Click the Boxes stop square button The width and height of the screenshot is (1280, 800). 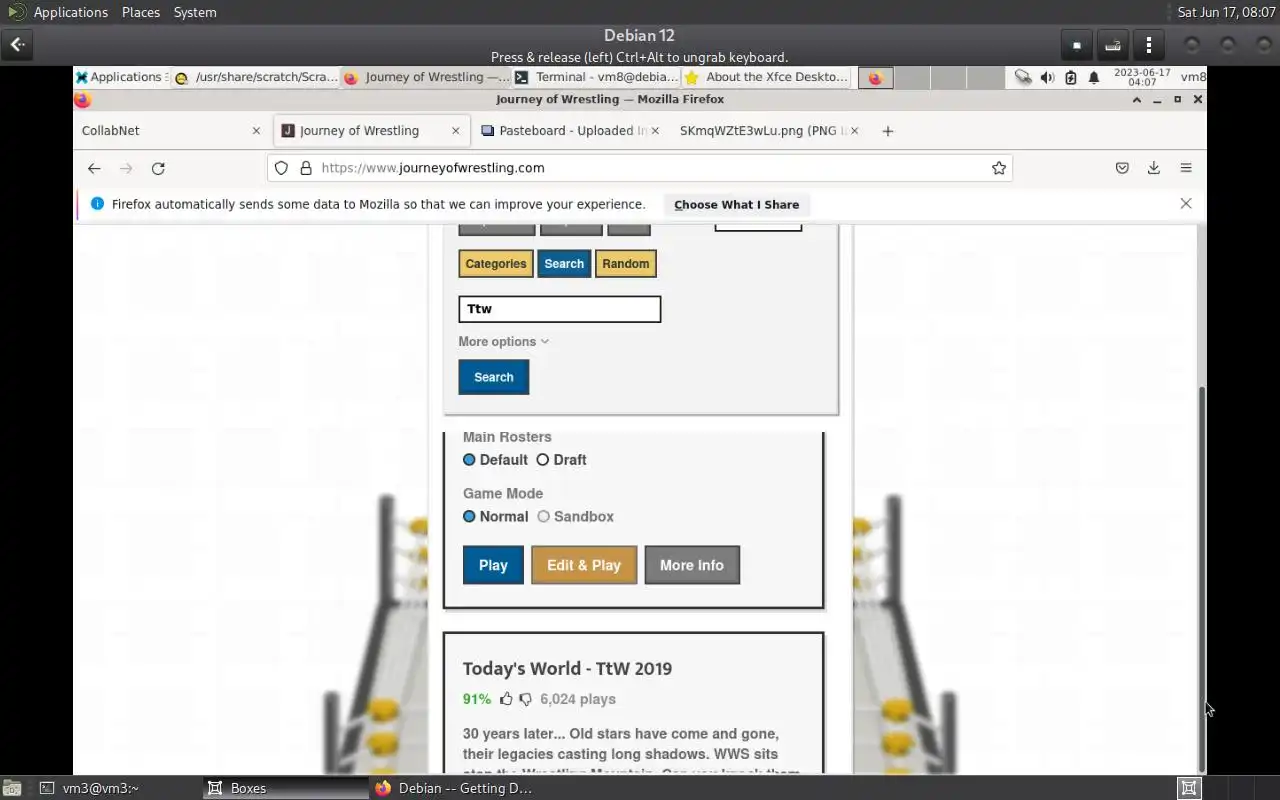click(x=1077, y=45)
